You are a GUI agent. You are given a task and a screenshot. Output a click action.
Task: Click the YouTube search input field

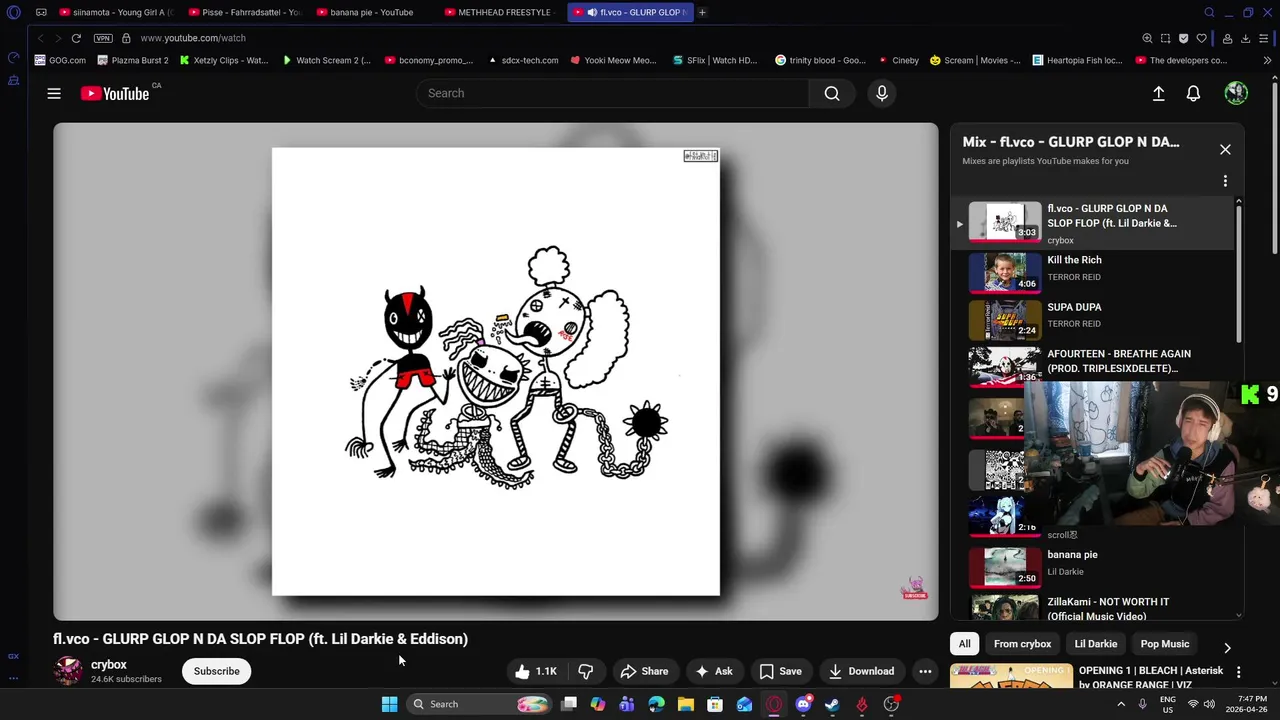pos(612,93)
